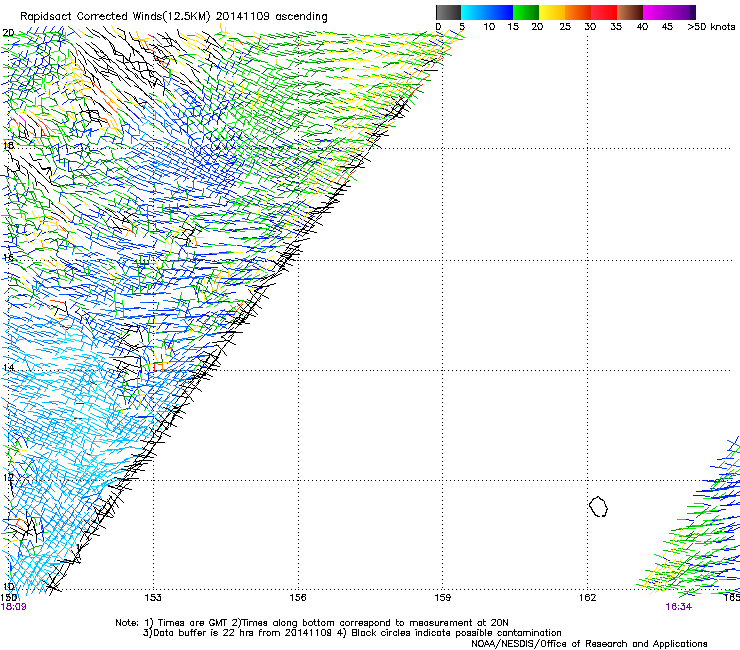Click the '>50 knots' legend label
This screenshot has width=740, height=650.
(711, 27)
